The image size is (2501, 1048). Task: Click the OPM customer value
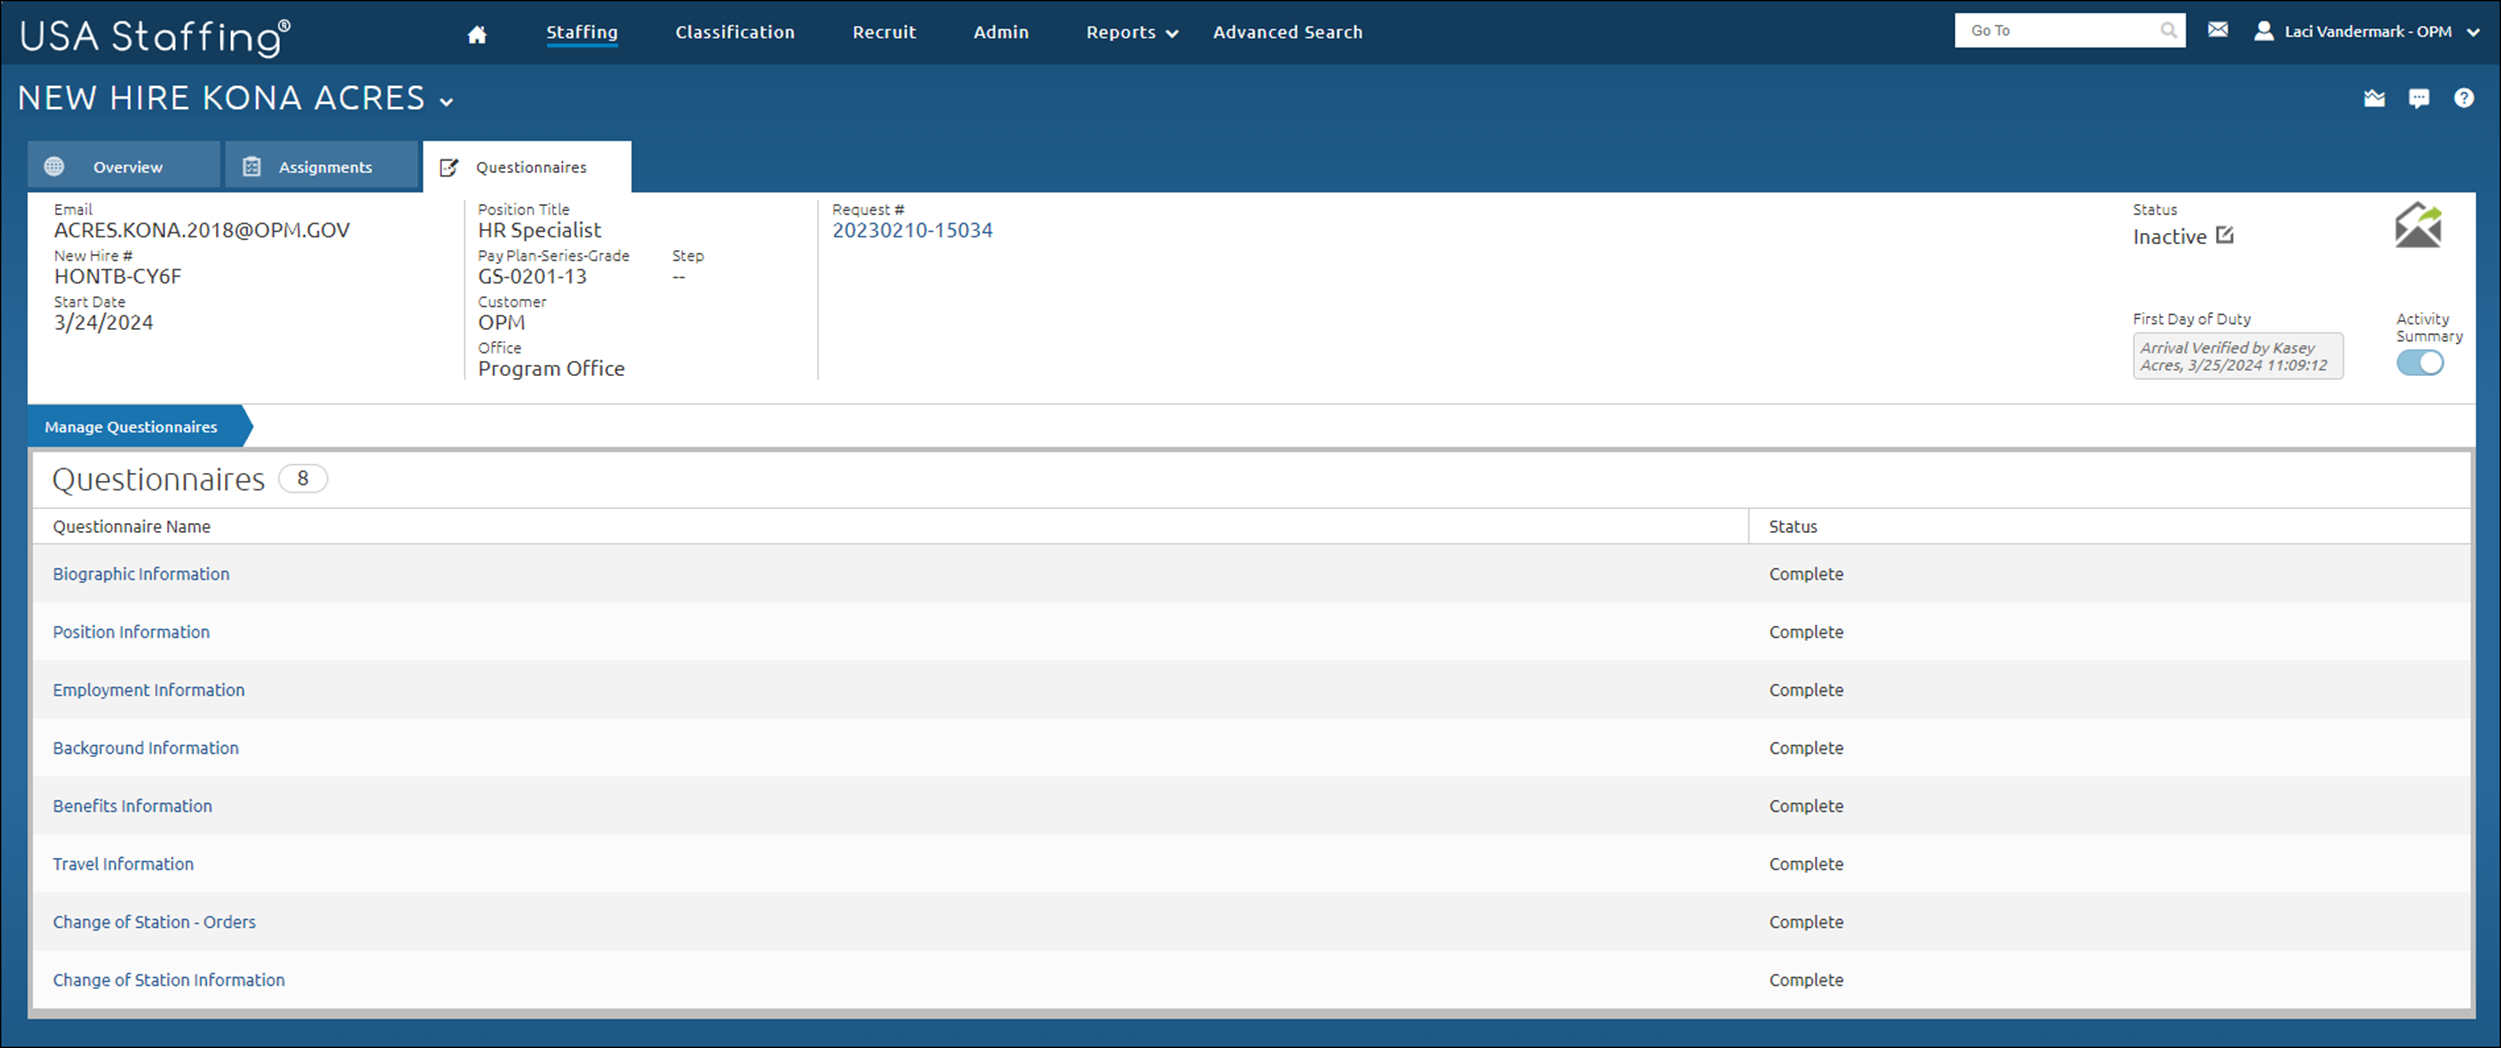[501, 322]
